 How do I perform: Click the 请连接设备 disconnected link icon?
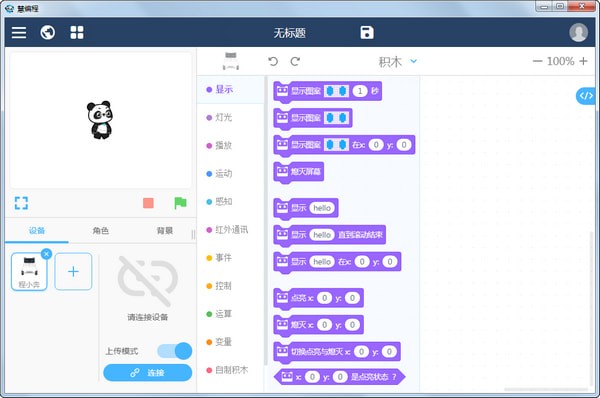[148, 281]
